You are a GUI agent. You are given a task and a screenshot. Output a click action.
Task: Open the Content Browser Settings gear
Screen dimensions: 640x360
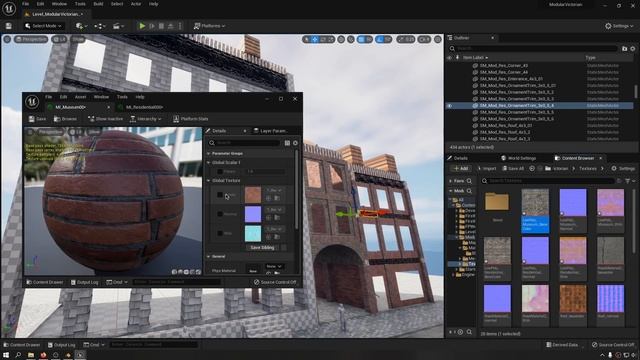point(623,168)
